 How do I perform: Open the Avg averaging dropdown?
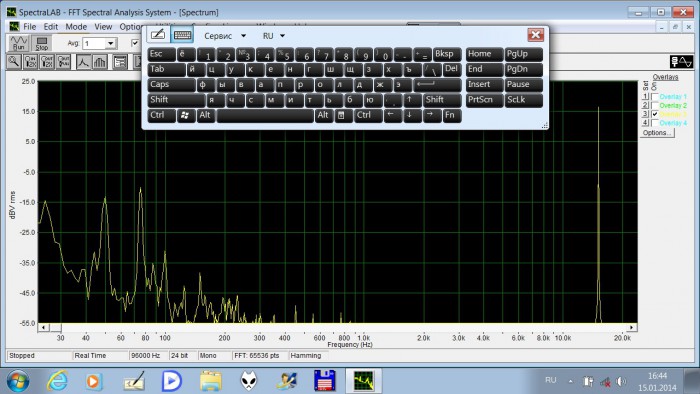pos(110,43)
